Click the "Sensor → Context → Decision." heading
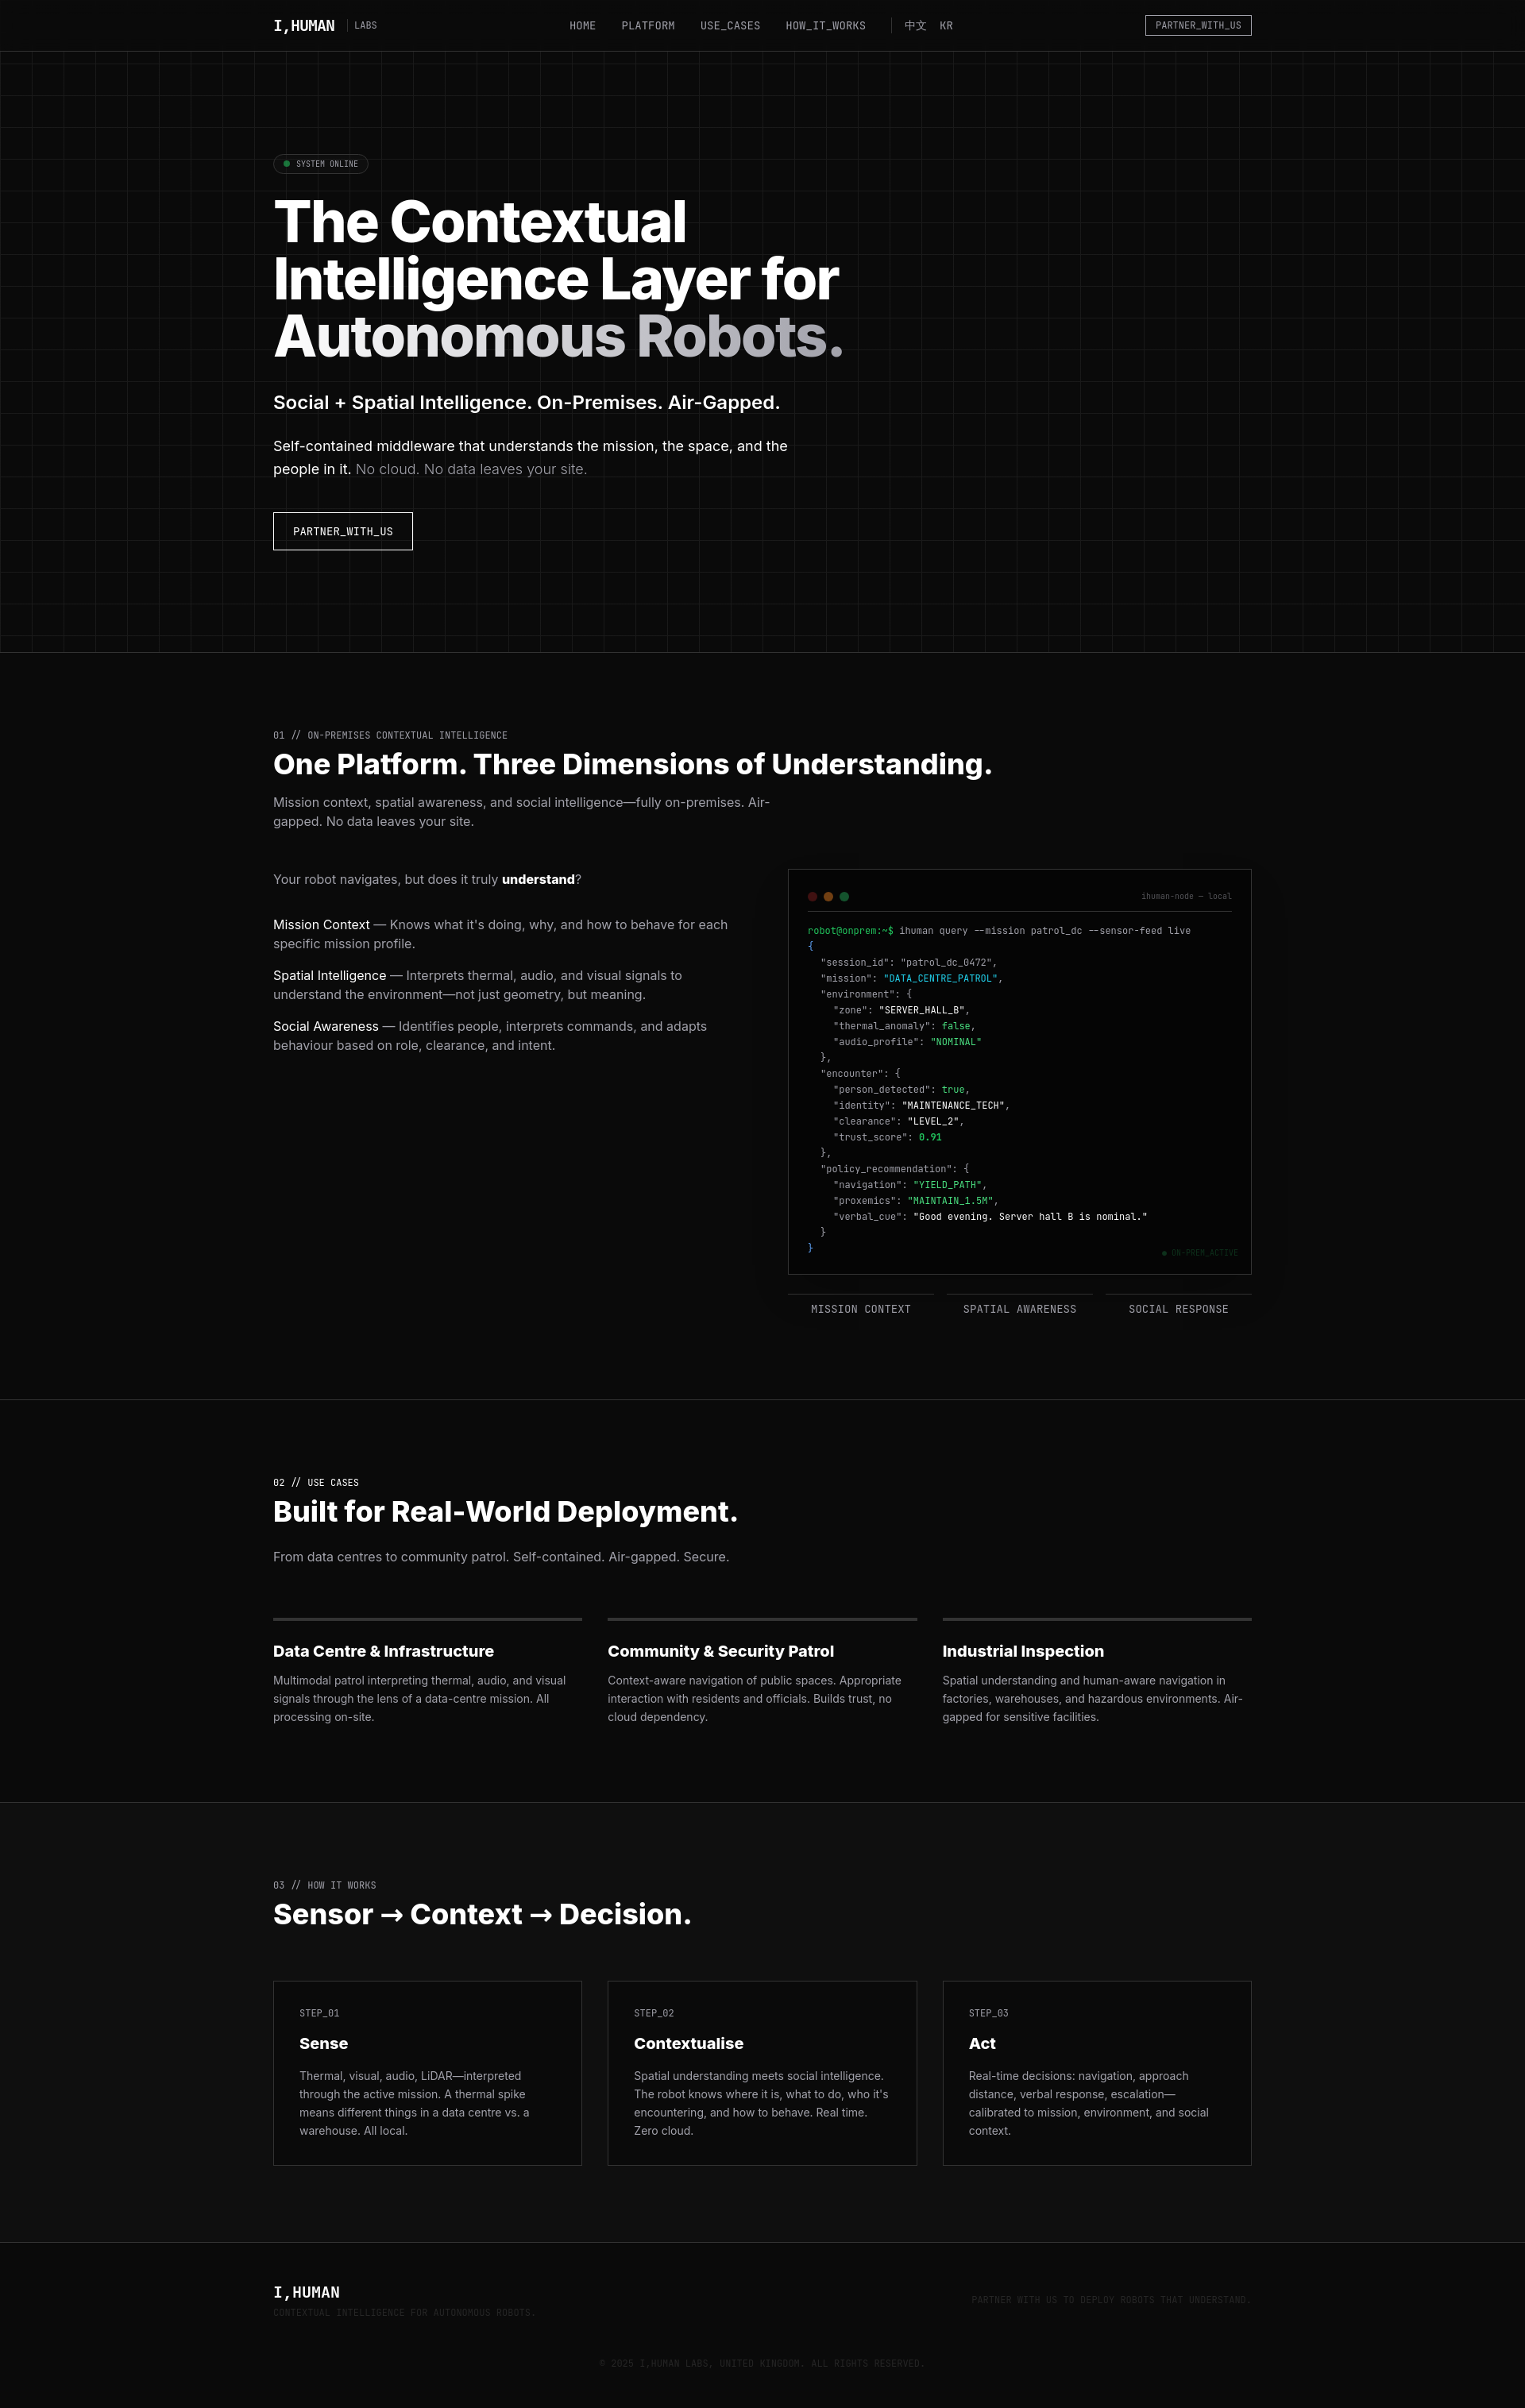 482,1914
